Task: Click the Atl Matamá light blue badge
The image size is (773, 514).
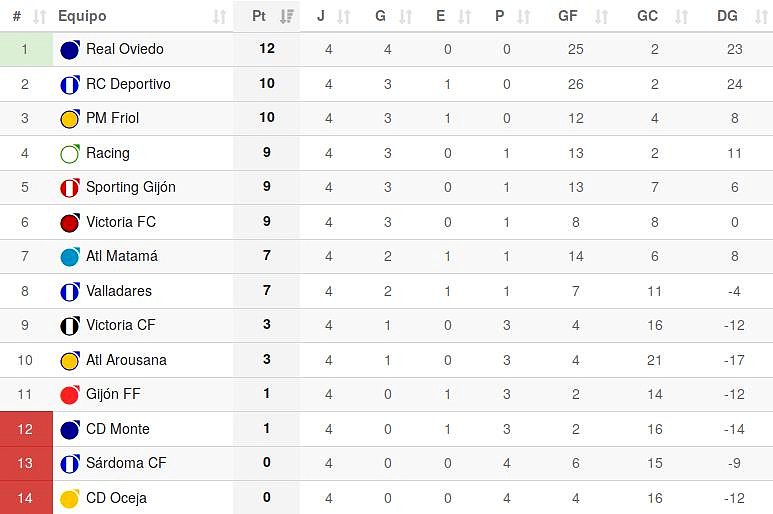Action: (70, 257)
